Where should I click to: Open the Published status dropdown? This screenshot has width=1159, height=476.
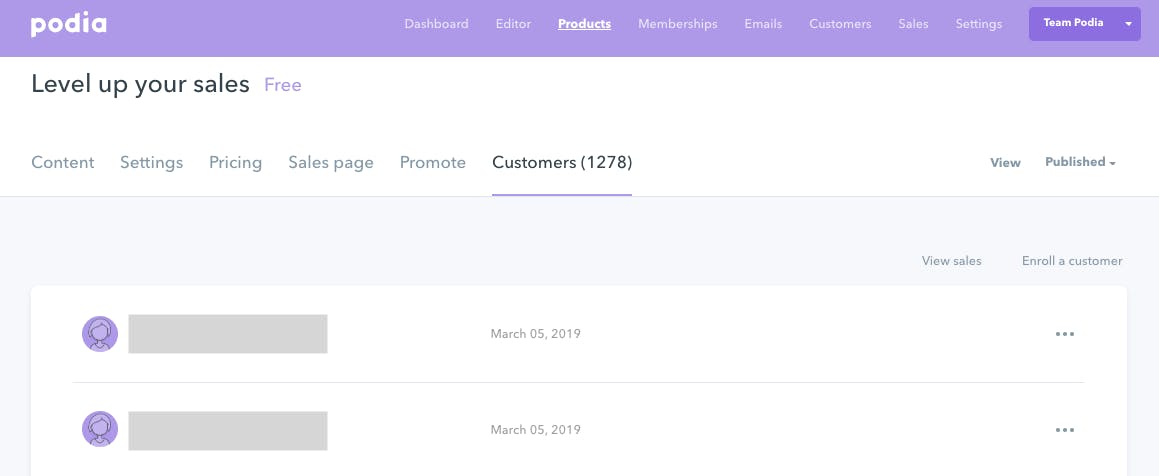click(1080, 162)
